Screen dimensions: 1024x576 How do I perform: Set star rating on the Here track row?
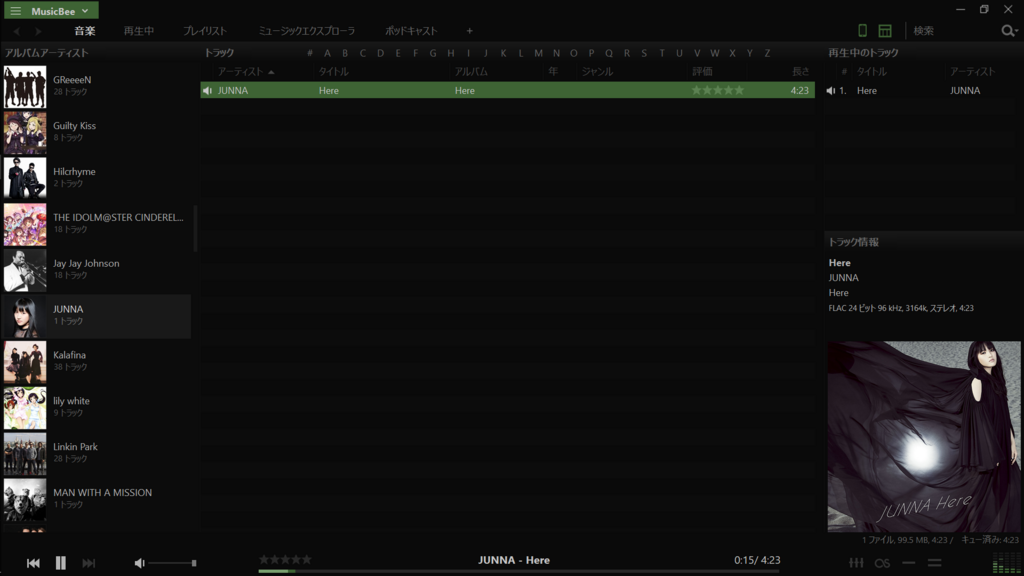718,90
